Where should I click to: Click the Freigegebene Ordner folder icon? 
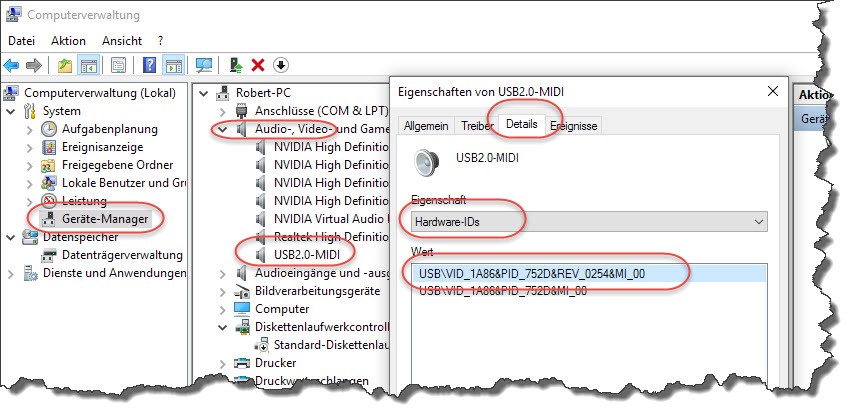pyautogui.click(x=49, y=165)
